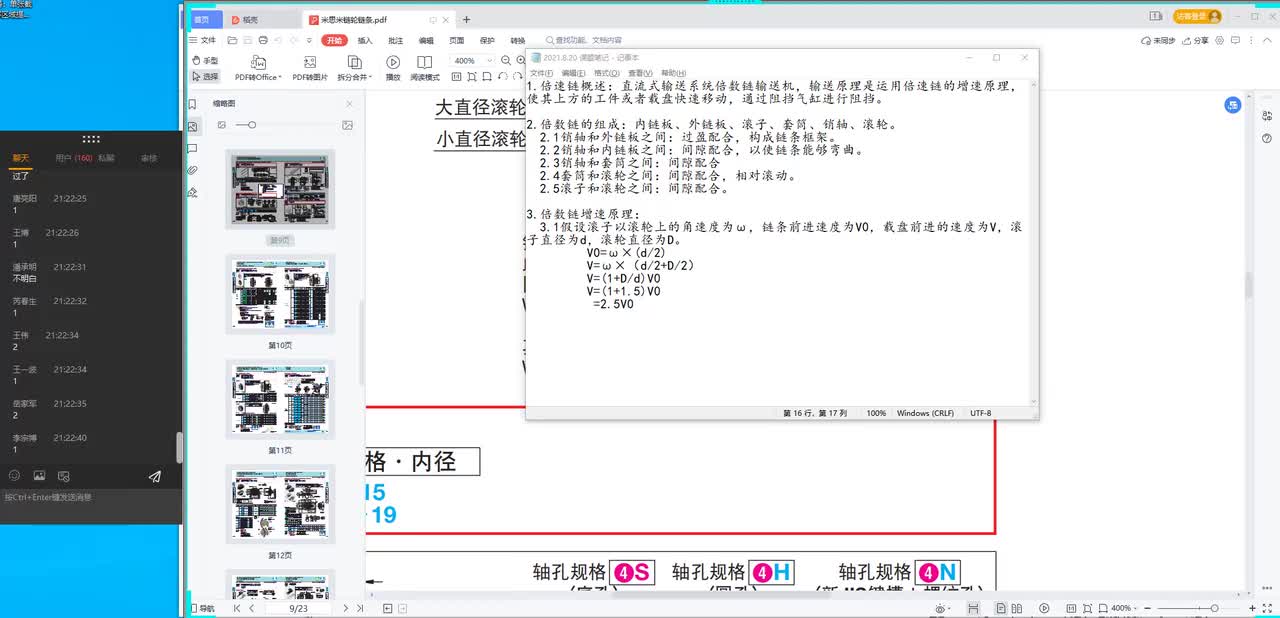Go to the next page arrow
The image size is (1280, 618).
point(346,608)
